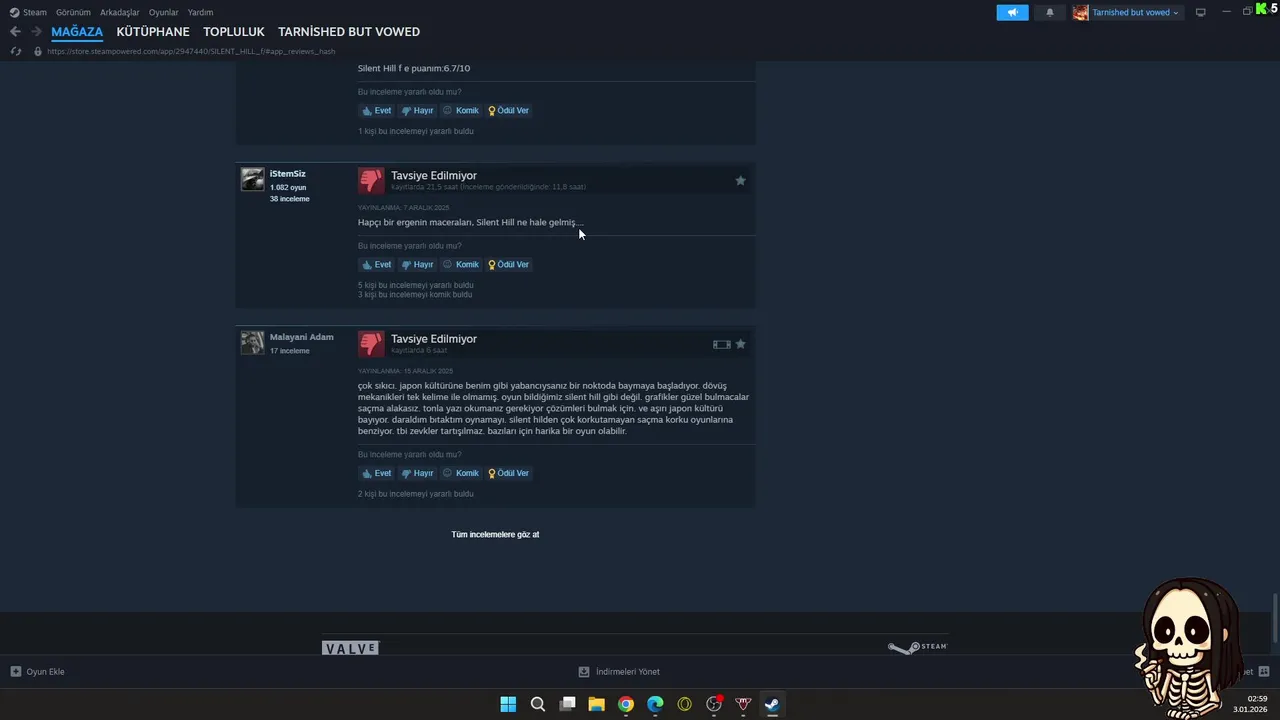Vote Hayır on iStemSiz's review
Viewport: 1280px width, 720px height.
417,265
